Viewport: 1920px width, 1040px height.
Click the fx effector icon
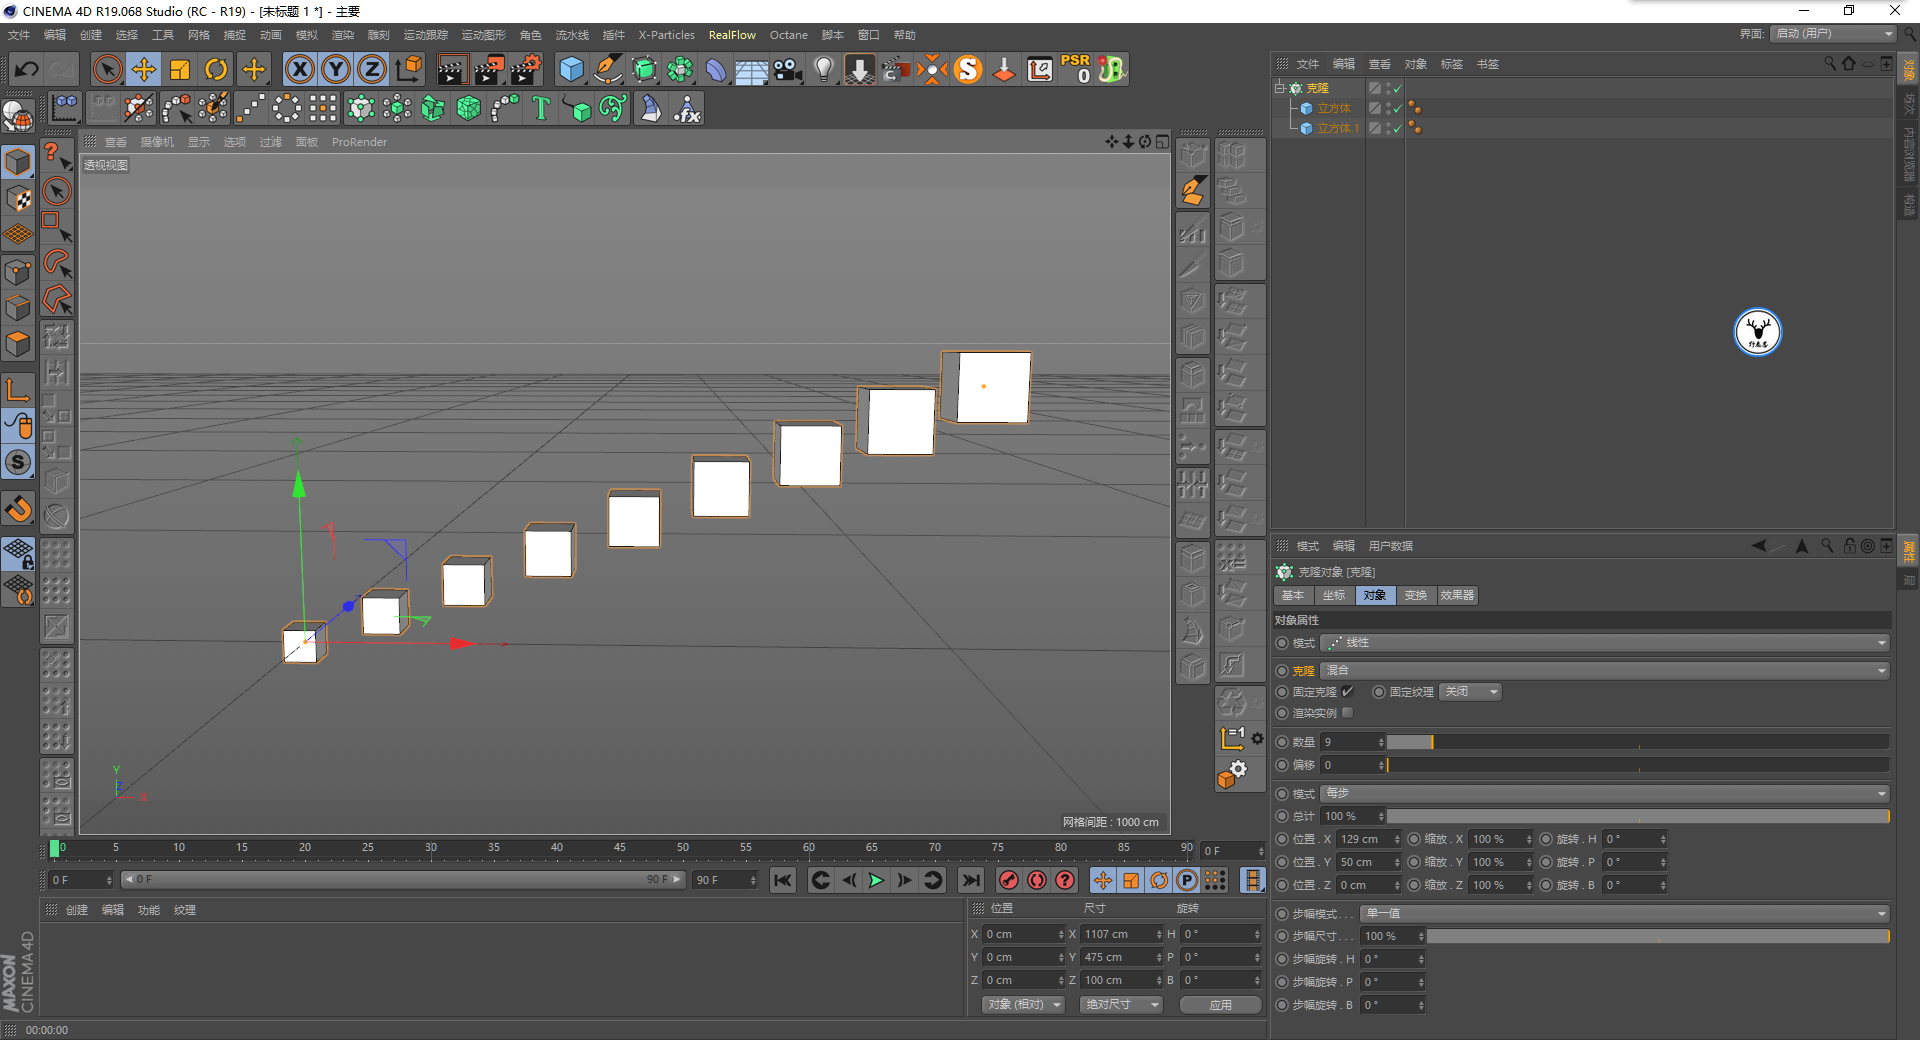pos(687,108)
